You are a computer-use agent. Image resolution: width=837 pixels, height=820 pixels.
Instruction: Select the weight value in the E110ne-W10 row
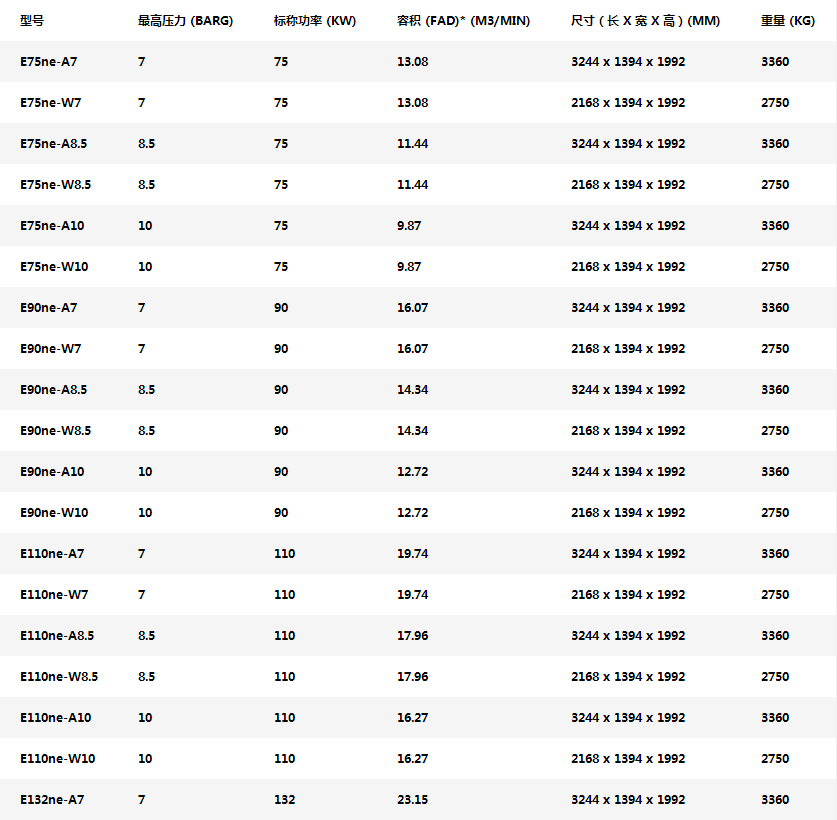[x=774, y=759]
